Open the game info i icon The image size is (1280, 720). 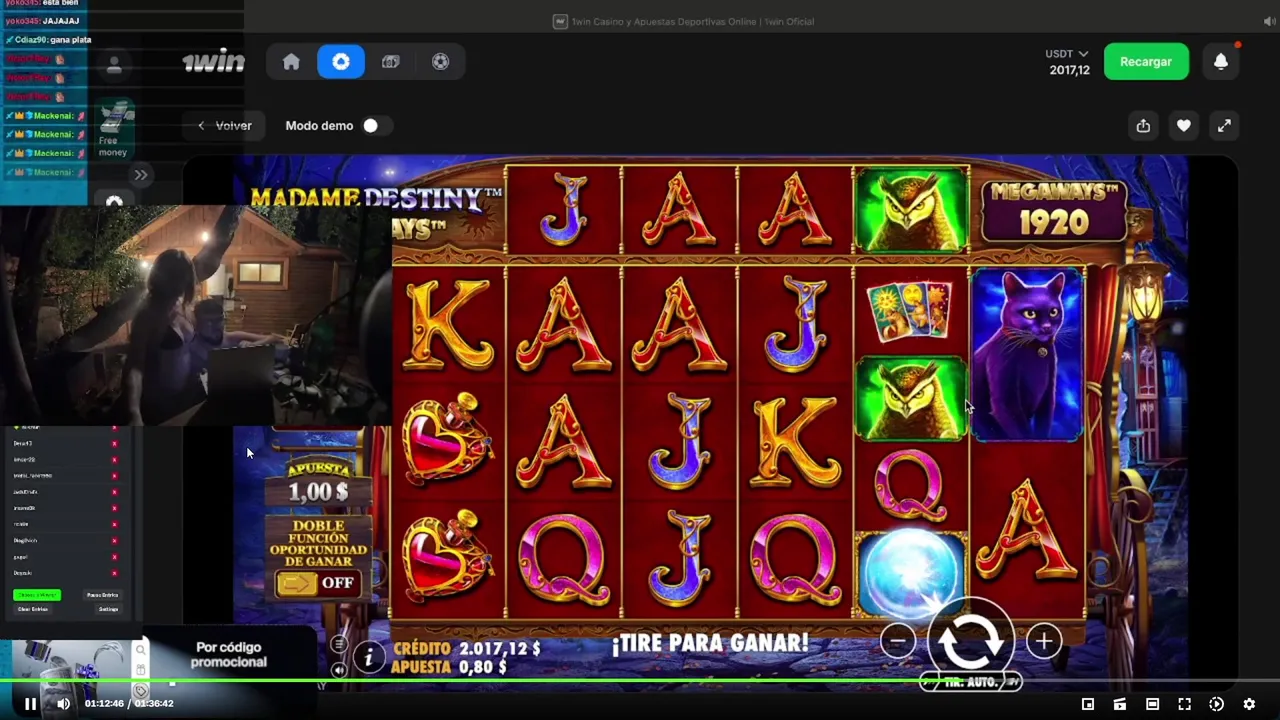pos(368,656)
